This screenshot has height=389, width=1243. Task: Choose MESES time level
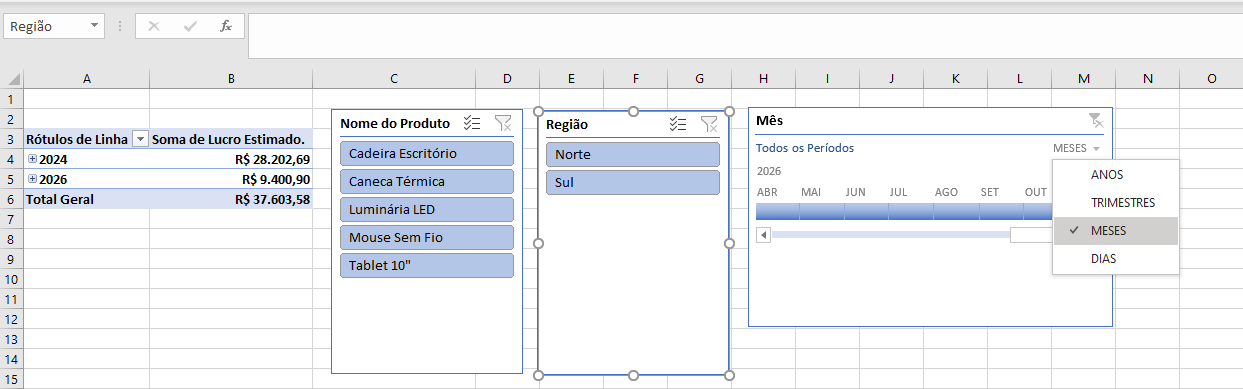click(x=1116, y=230)
